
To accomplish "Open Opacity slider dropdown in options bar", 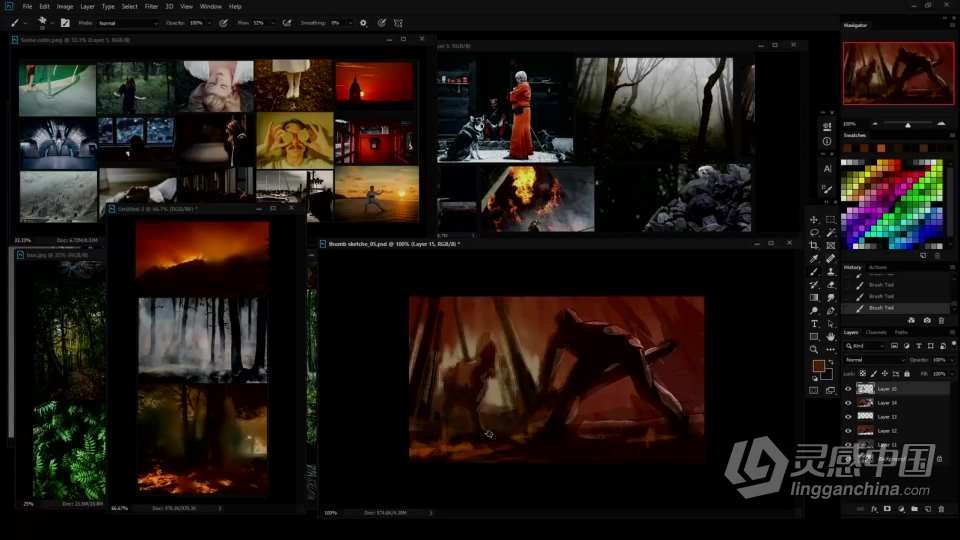I will coord(209,23).
